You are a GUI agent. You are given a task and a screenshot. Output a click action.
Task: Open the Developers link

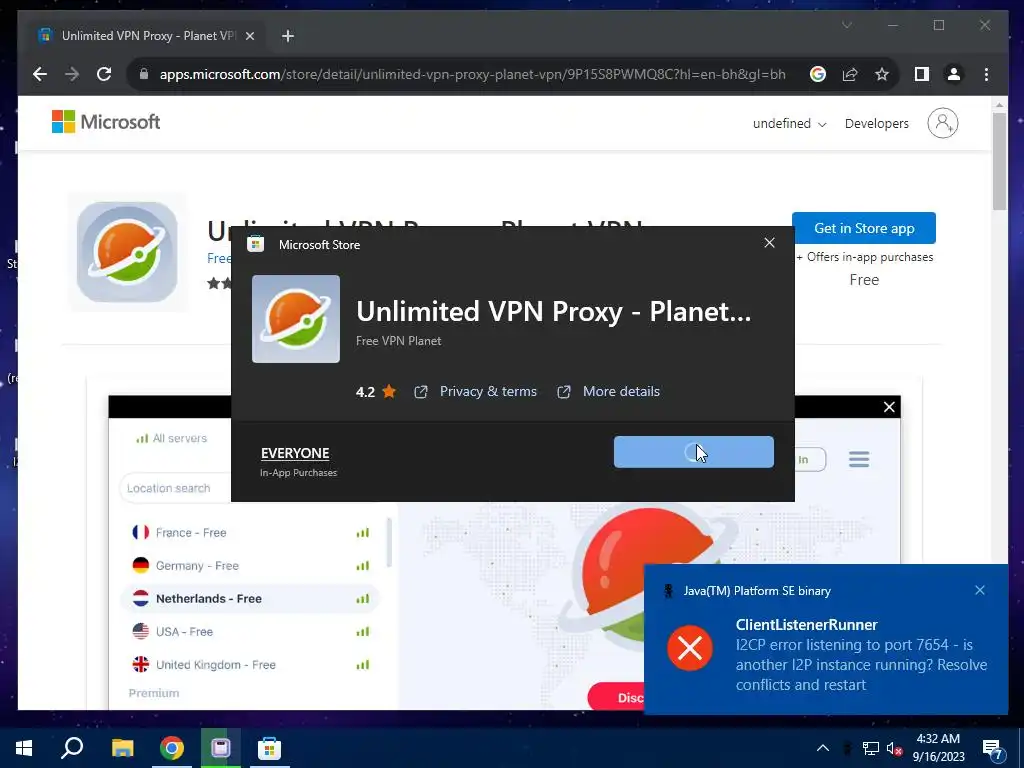[x=876, y=123]
